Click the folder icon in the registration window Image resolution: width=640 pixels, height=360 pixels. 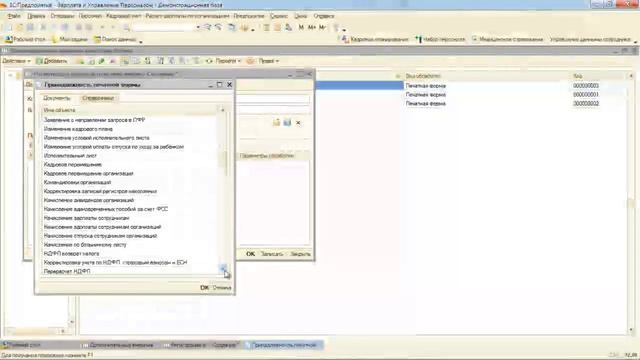tap(276, 122)
